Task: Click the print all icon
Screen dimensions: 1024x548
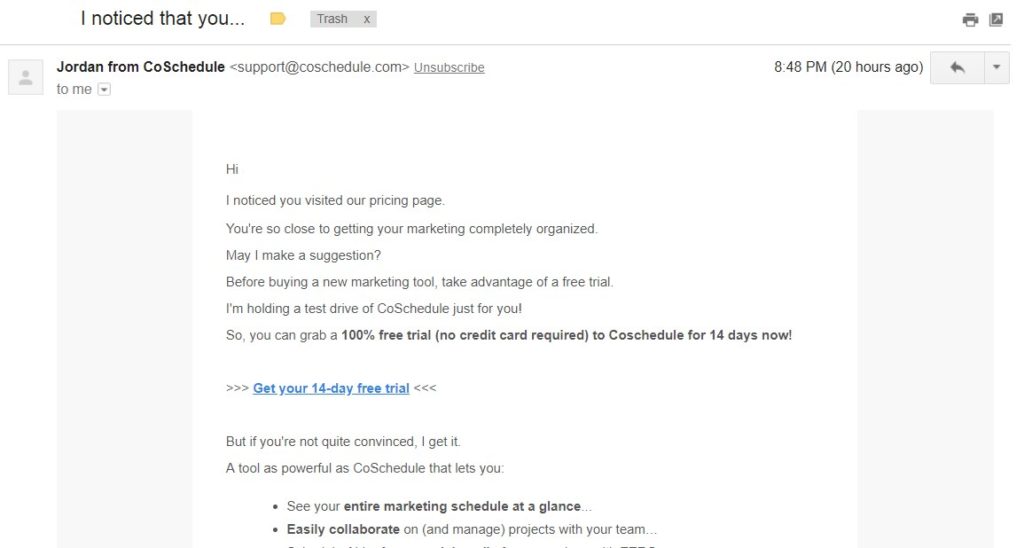Action: (970, 20)
